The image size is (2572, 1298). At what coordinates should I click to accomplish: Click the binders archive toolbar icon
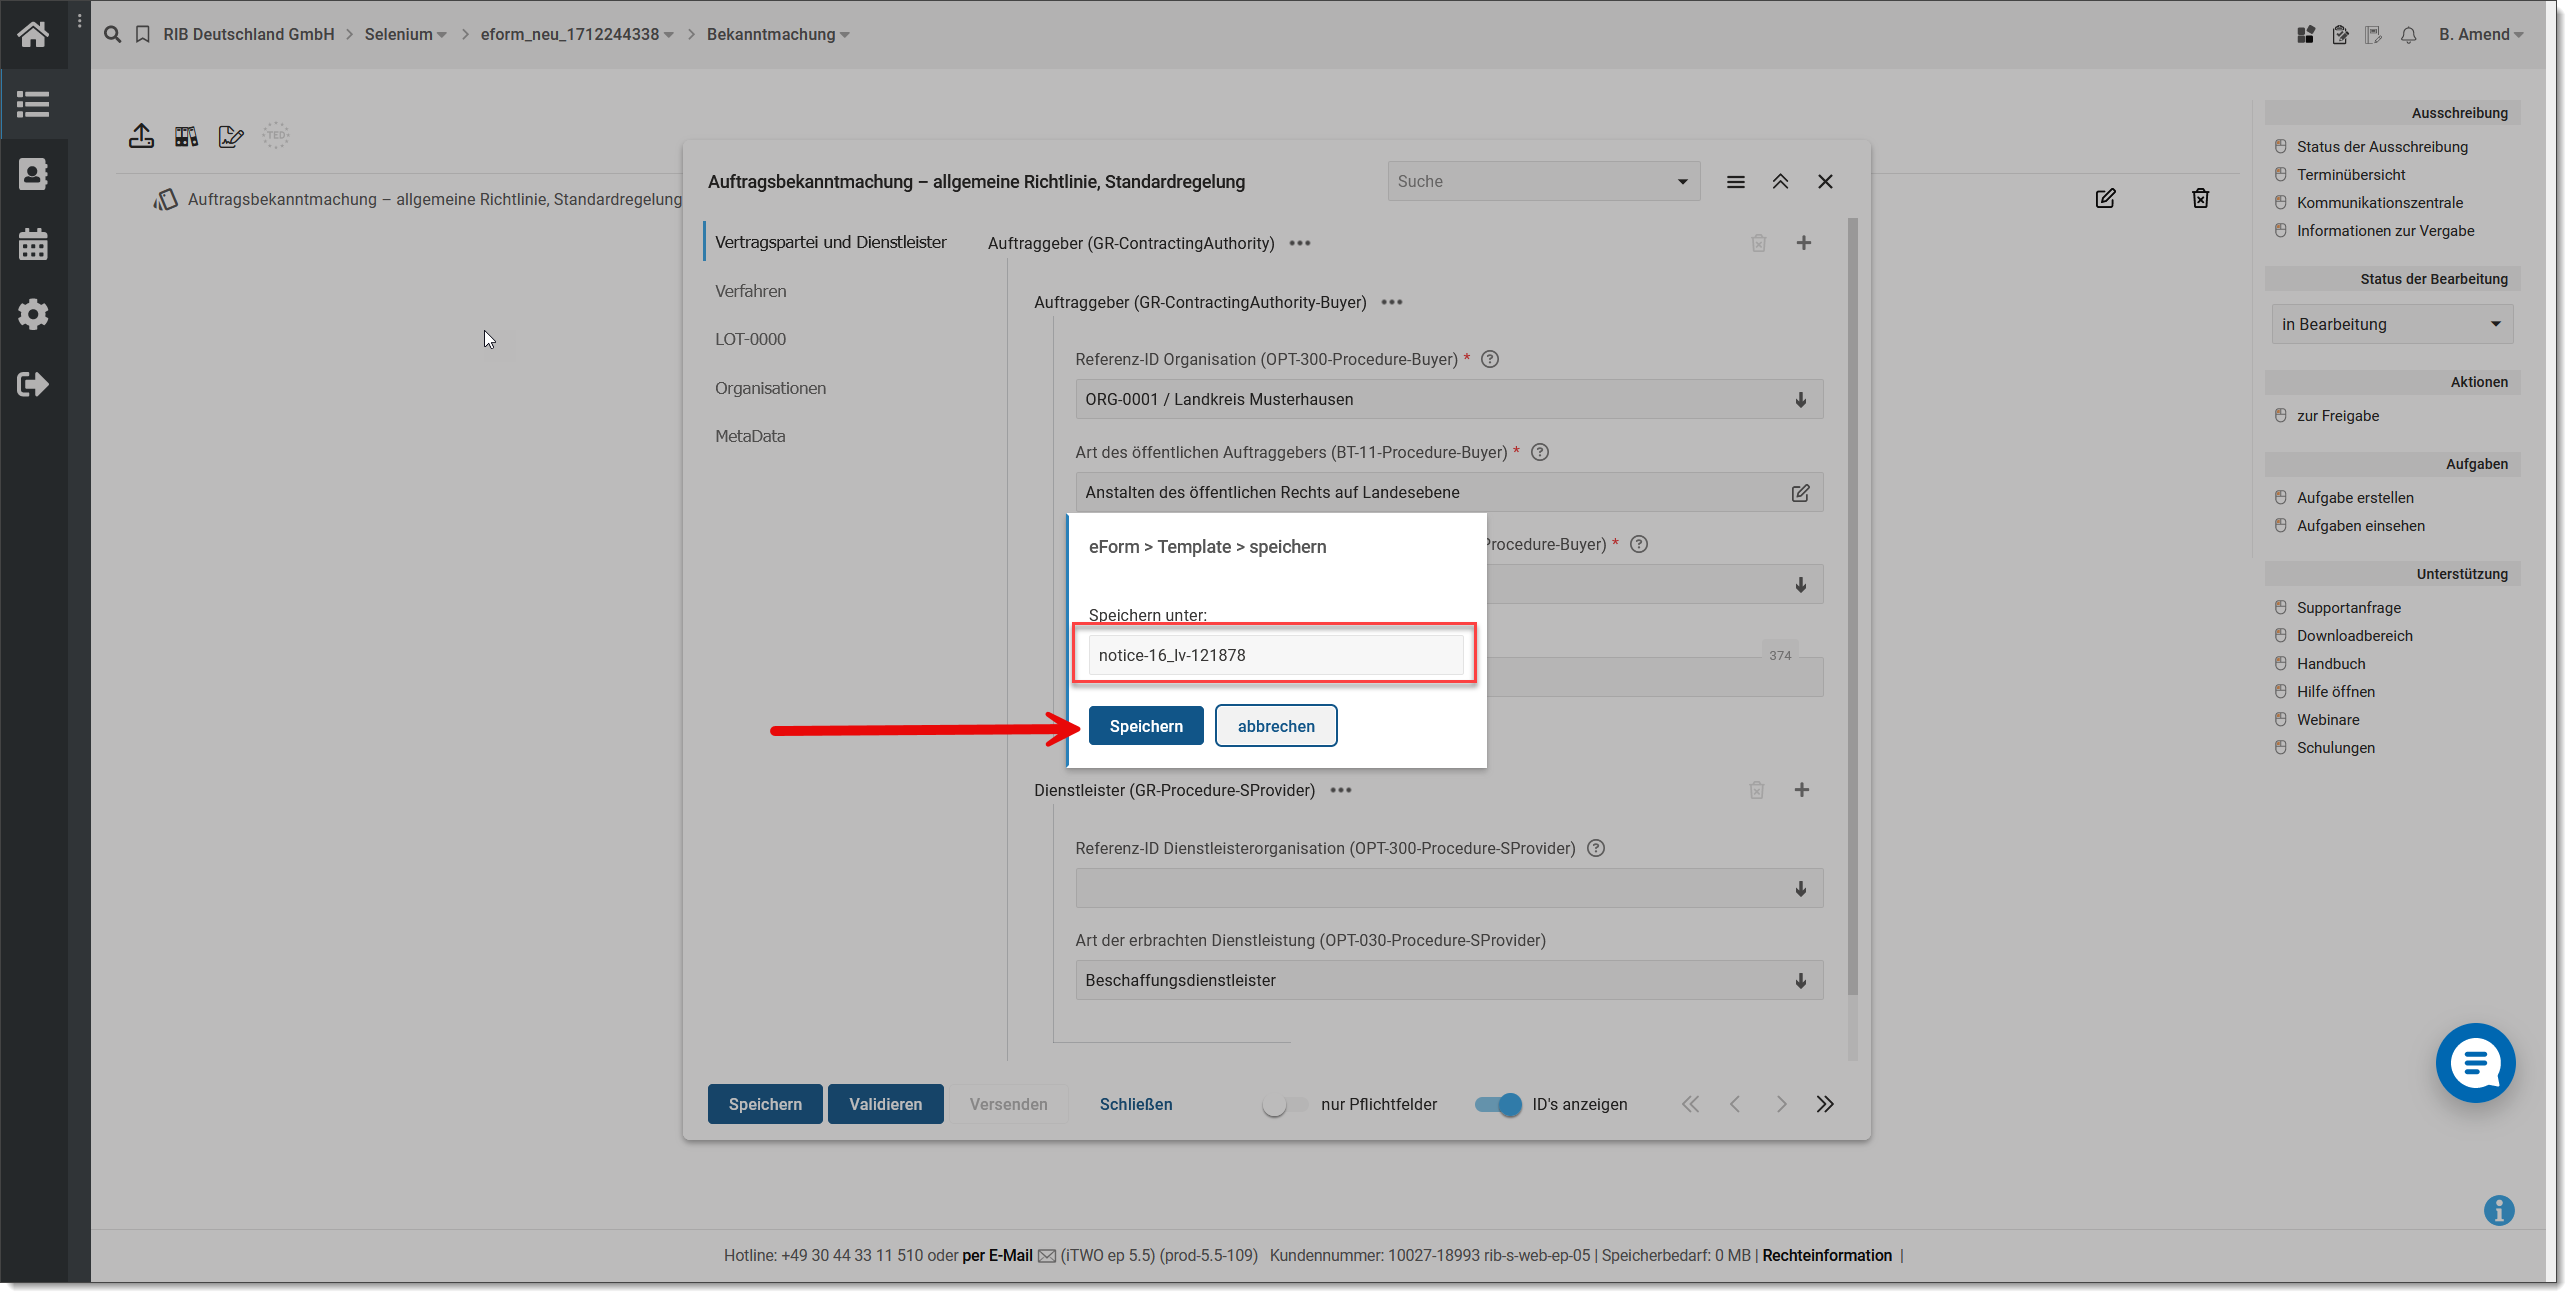[x=186, y=136]
